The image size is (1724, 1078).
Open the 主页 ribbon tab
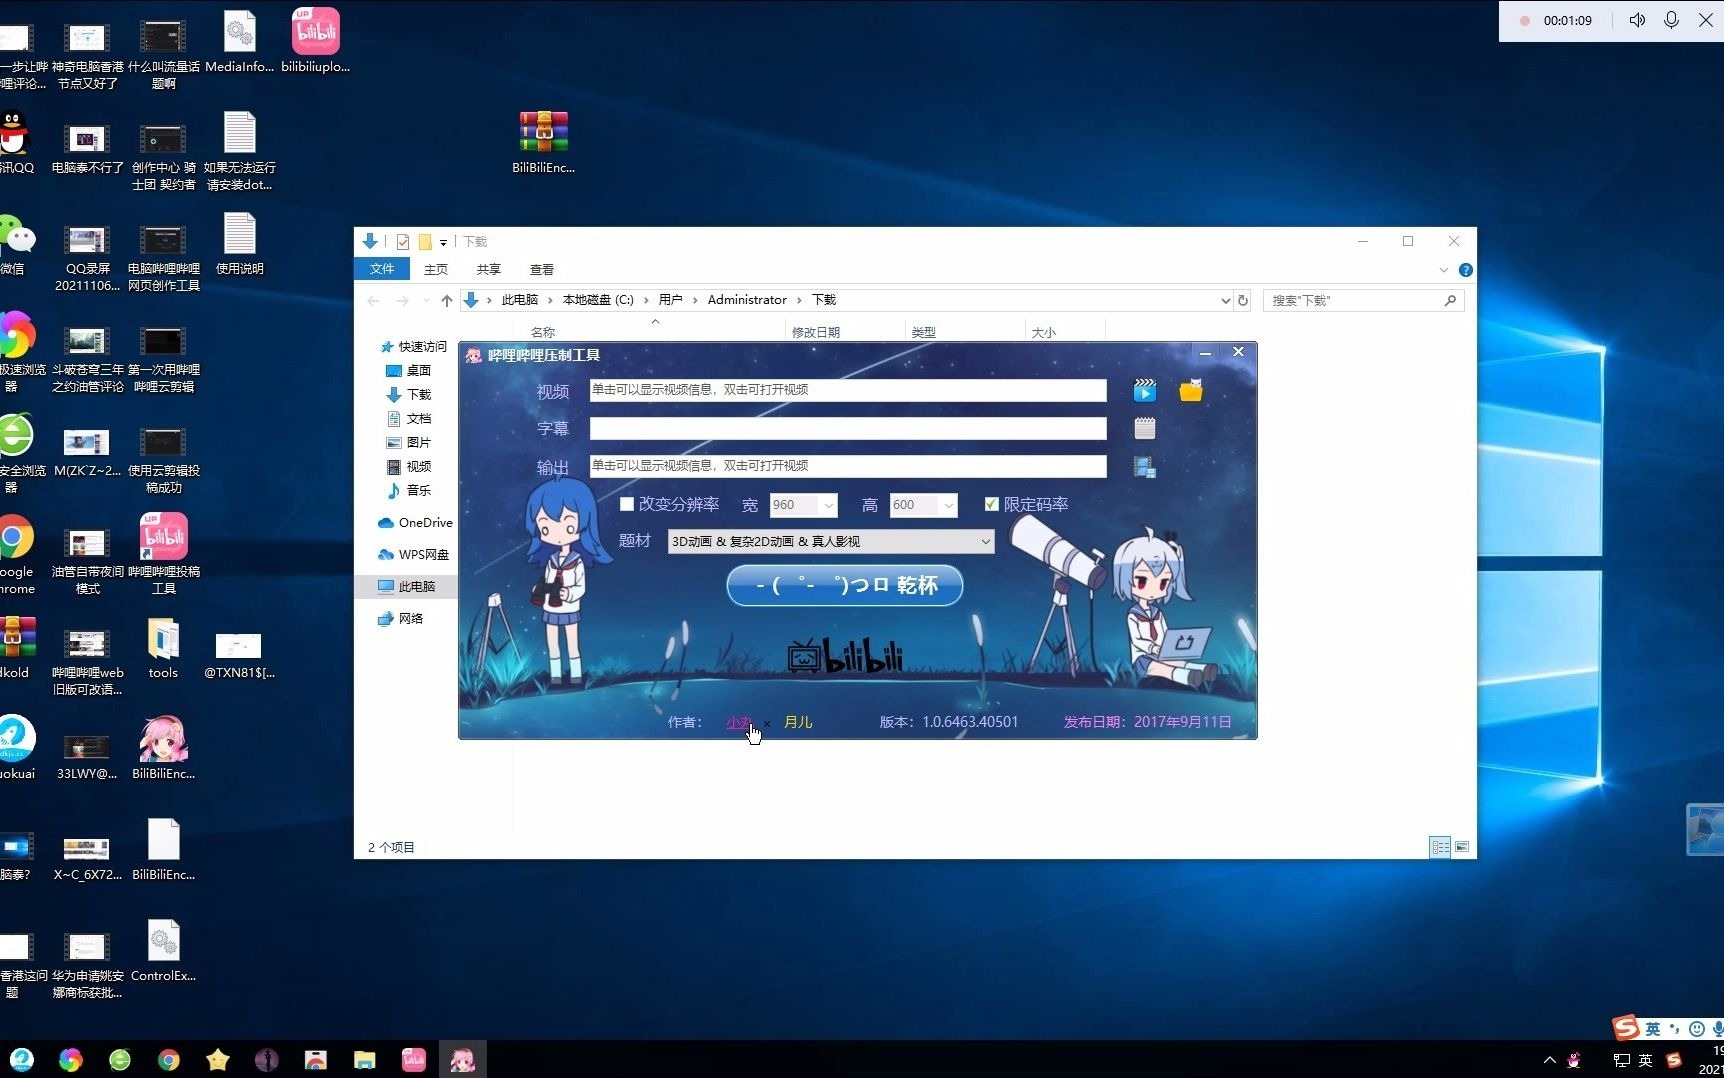click(436, 269)
